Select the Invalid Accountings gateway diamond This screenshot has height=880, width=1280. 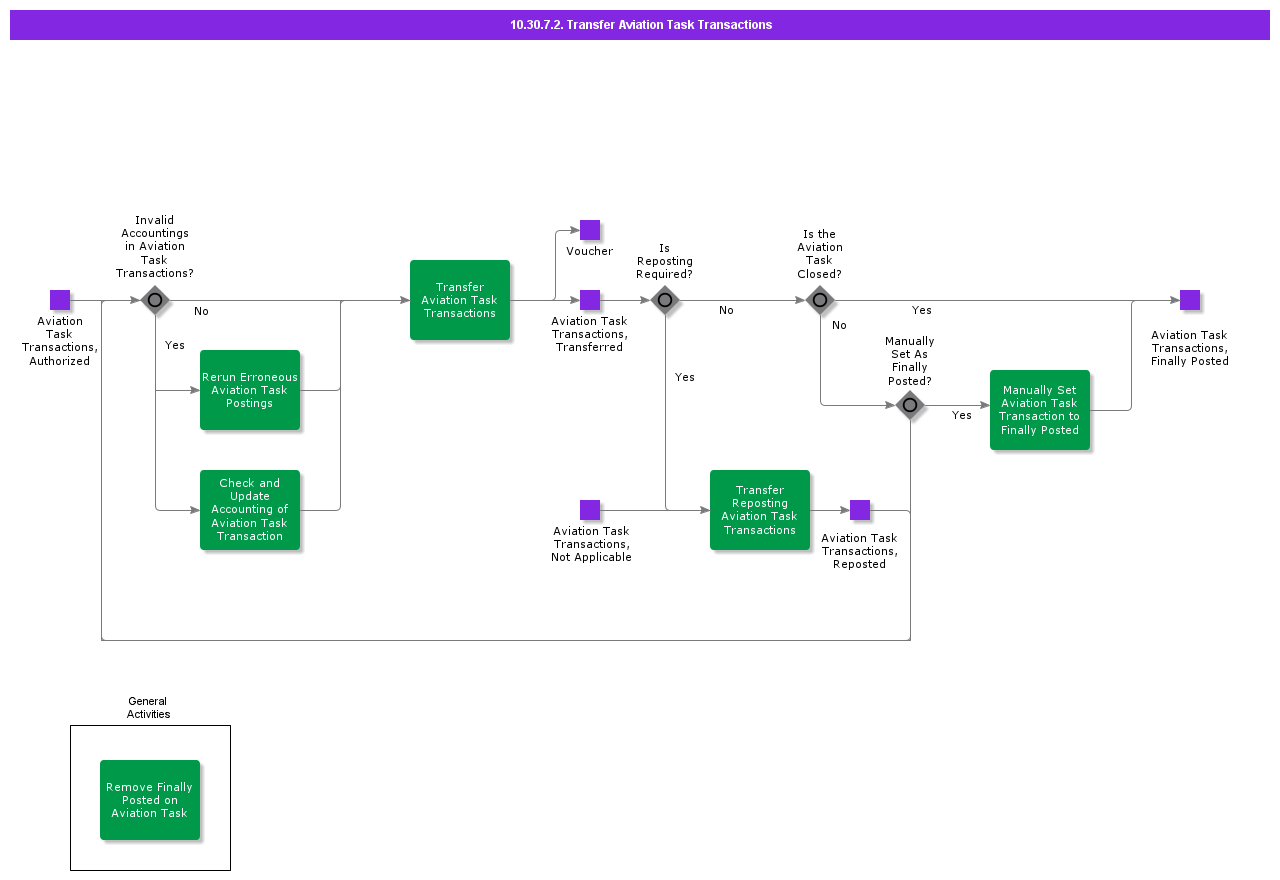155,300
